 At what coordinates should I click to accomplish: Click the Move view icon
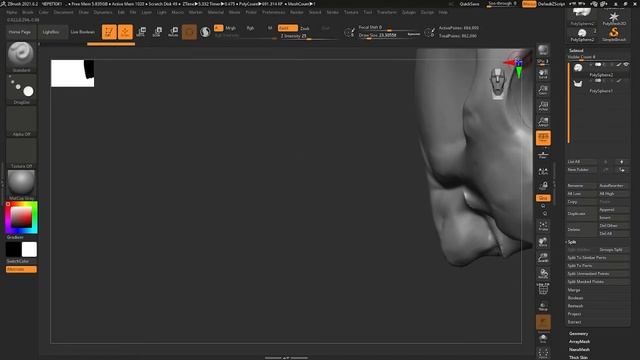[543, 242]
